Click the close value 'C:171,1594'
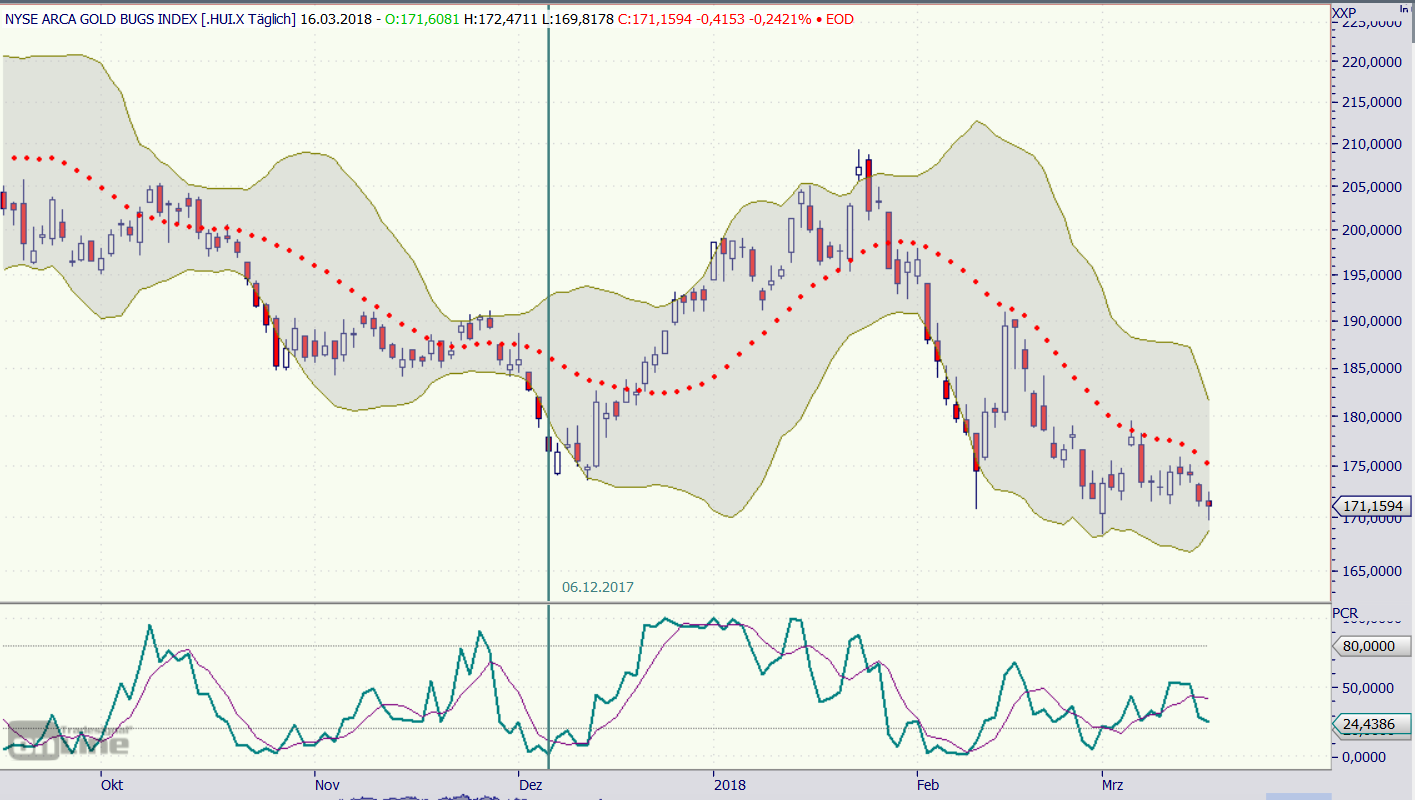The height and width of the screenshot is (800, 1415). pyautogui.click(x=655, y=19)
